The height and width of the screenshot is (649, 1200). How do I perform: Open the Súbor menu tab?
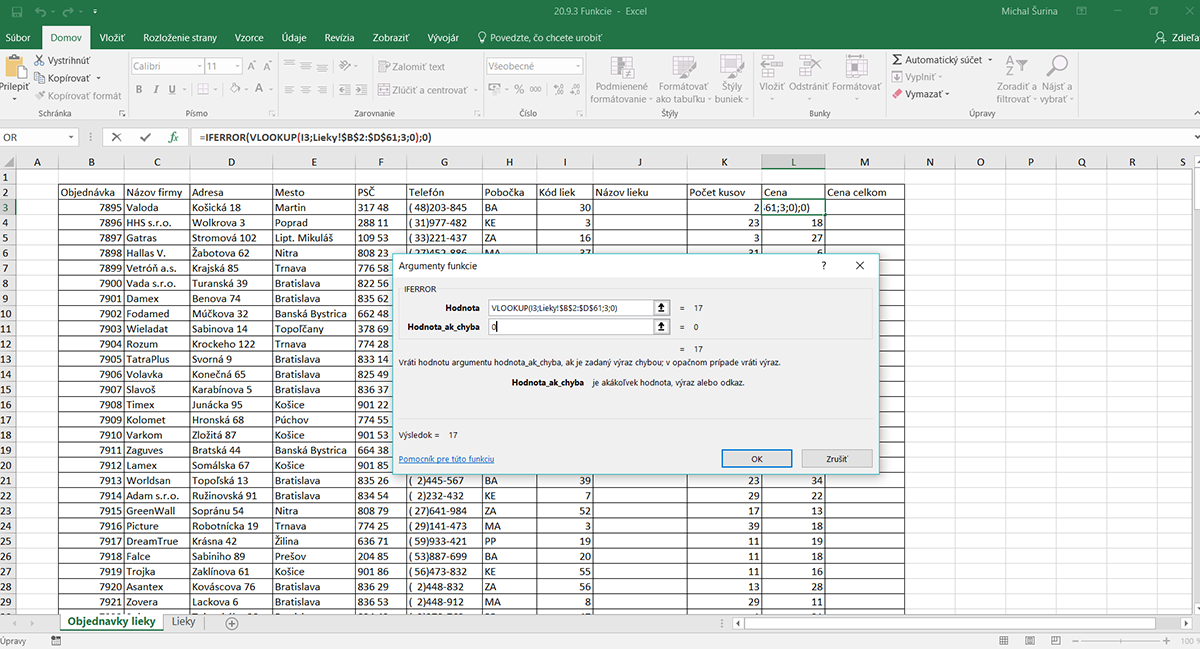18,37
